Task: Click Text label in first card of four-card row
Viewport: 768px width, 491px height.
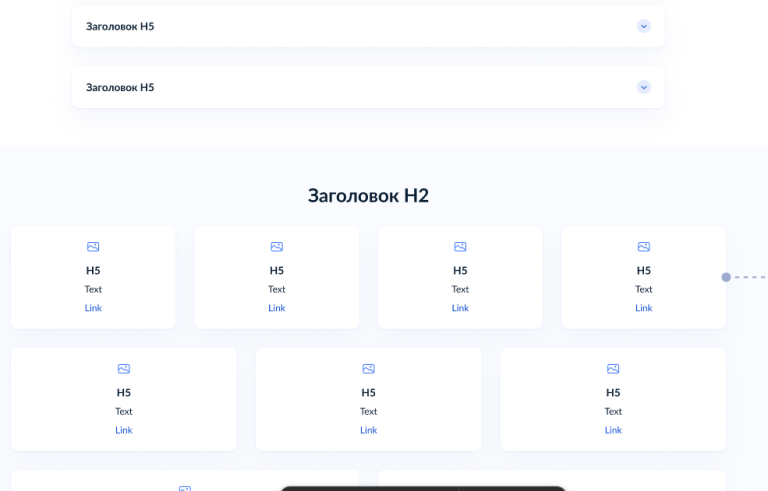Action: [x=93, y=289]
